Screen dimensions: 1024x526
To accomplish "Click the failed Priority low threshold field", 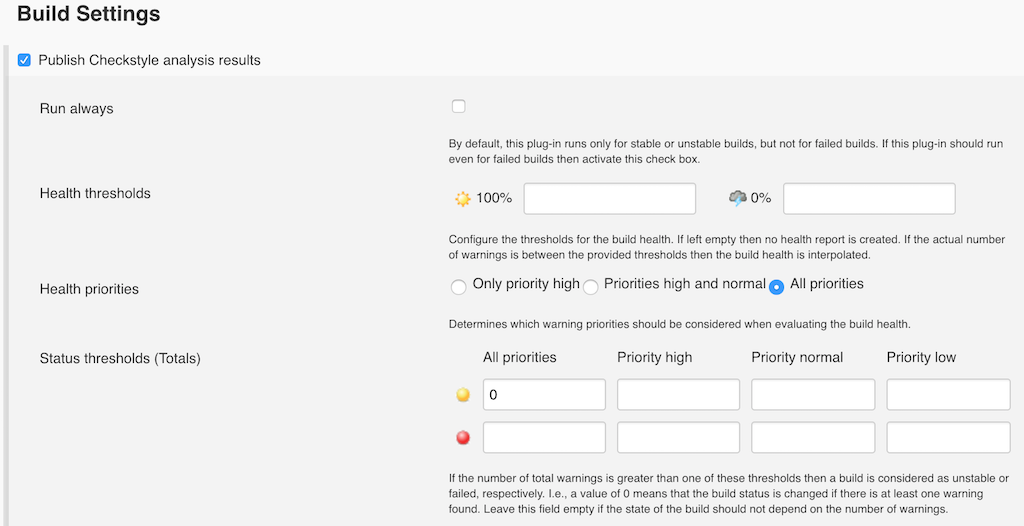I will click(x=948, y=437).
